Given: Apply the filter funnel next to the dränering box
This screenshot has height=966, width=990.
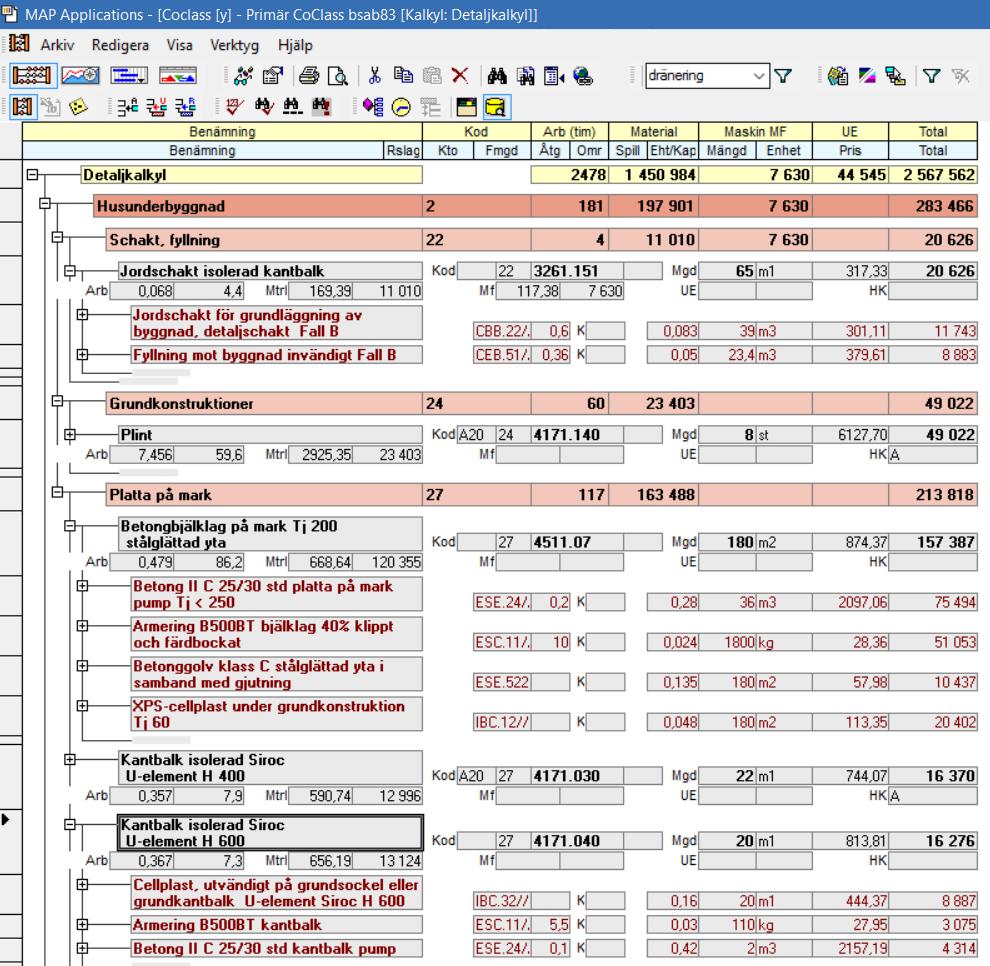Looking at the screenshot, I should click(x=783, y=76).
